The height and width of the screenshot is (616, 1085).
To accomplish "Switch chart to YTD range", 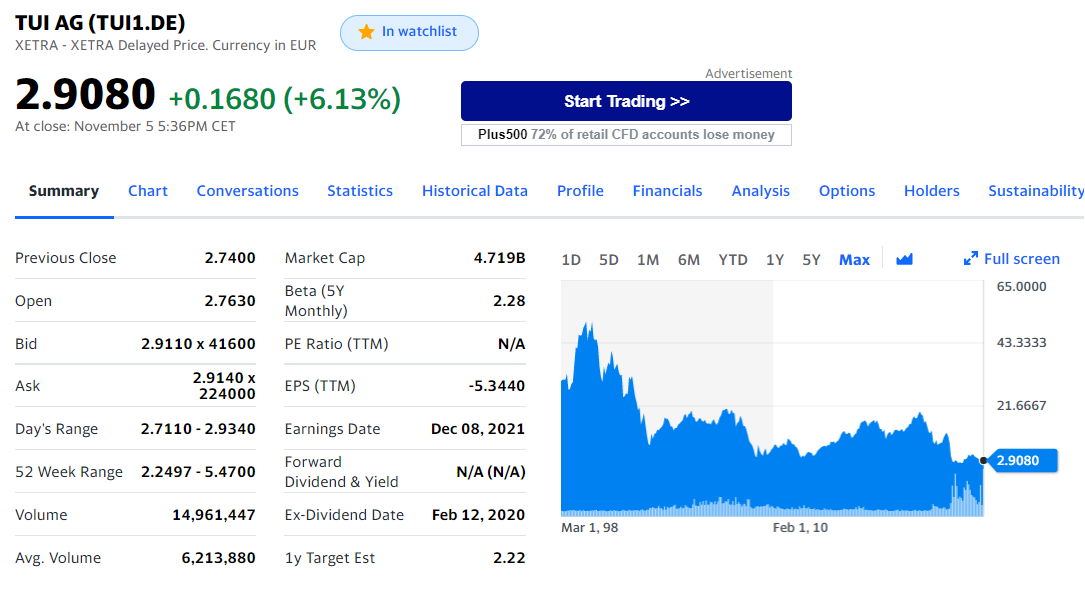I will [733, 260].
